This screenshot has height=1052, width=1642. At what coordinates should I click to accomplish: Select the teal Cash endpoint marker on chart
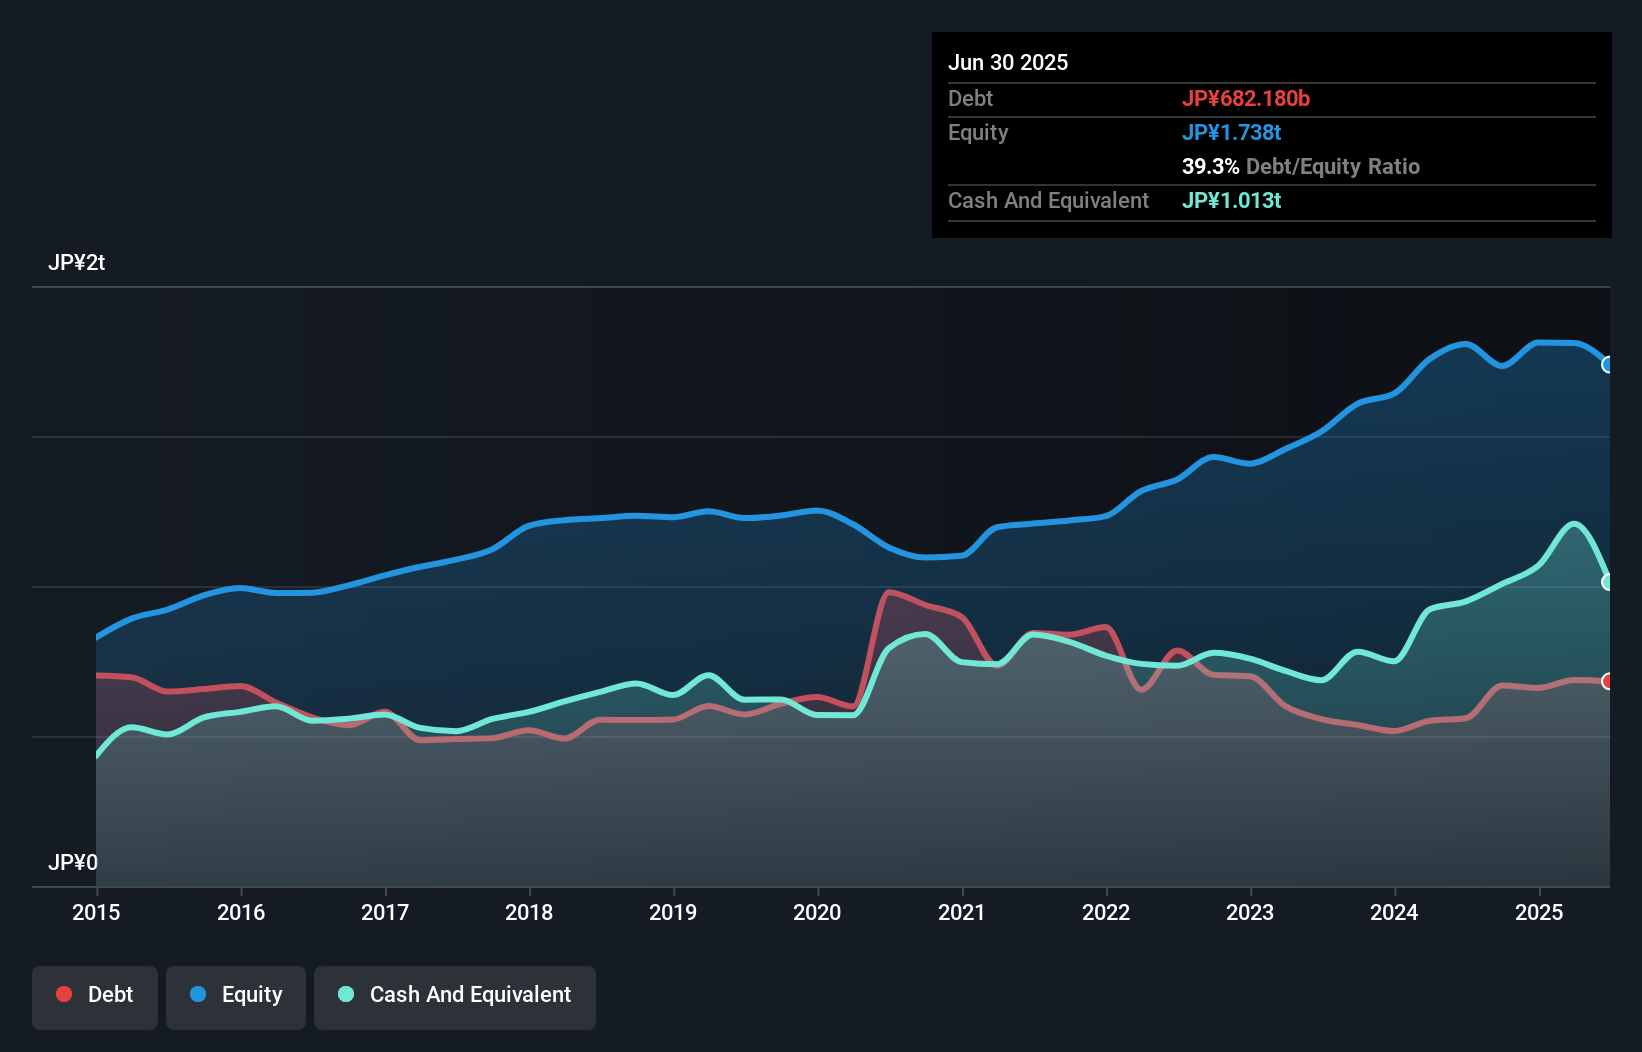point(1607,581)
